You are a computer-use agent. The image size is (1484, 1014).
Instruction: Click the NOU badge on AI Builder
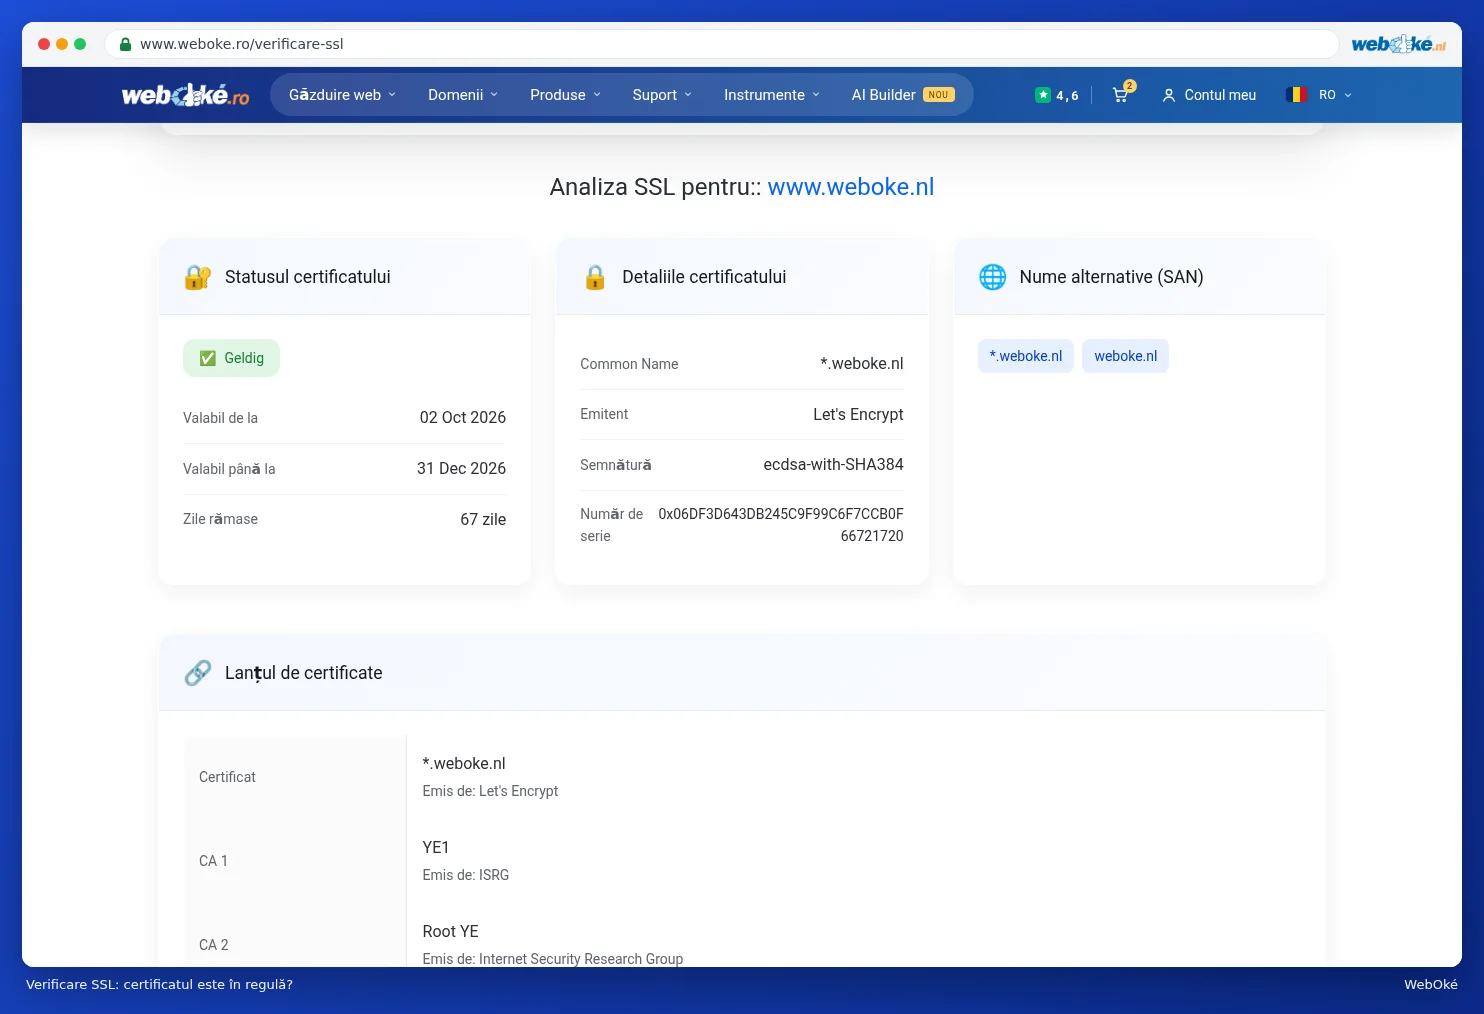(938, 95)
